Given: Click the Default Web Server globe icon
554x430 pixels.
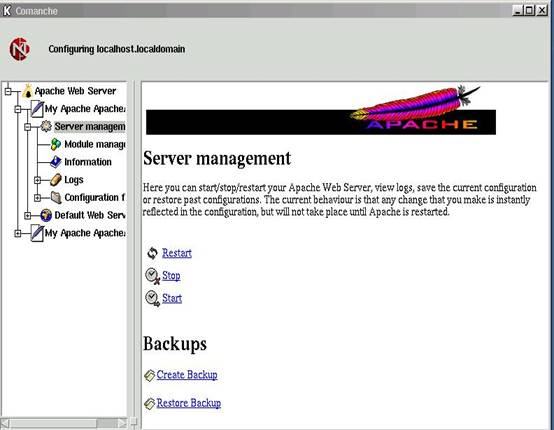Looking at the screenshot, I should pos(46,215).
